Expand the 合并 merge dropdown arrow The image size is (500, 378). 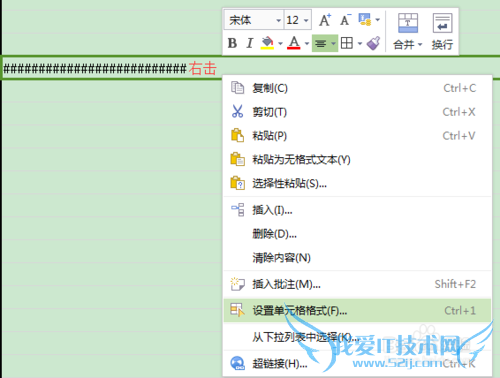click(x=420, y=44)
